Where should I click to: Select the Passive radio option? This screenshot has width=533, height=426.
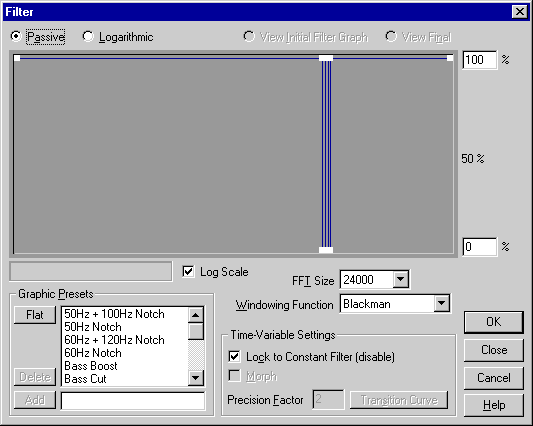[16, 36]
